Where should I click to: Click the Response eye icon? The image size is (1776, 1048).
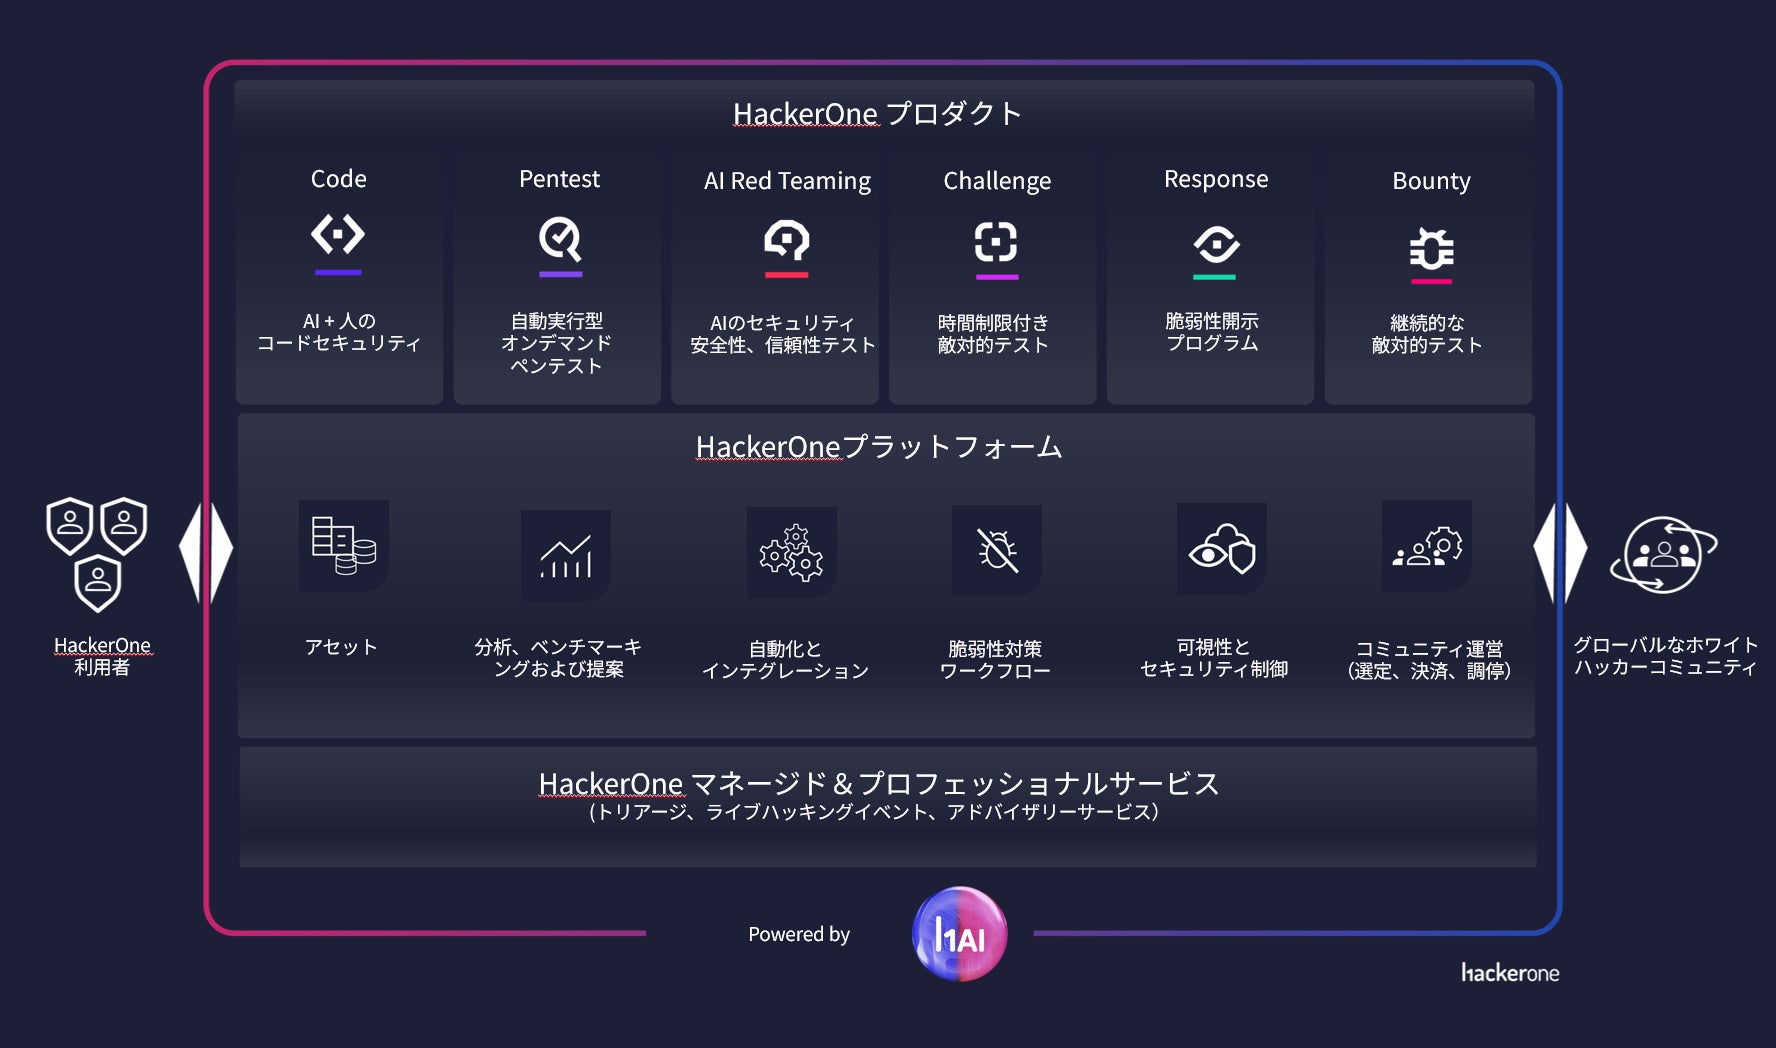pyautogui.click(x=1216, y=245)
